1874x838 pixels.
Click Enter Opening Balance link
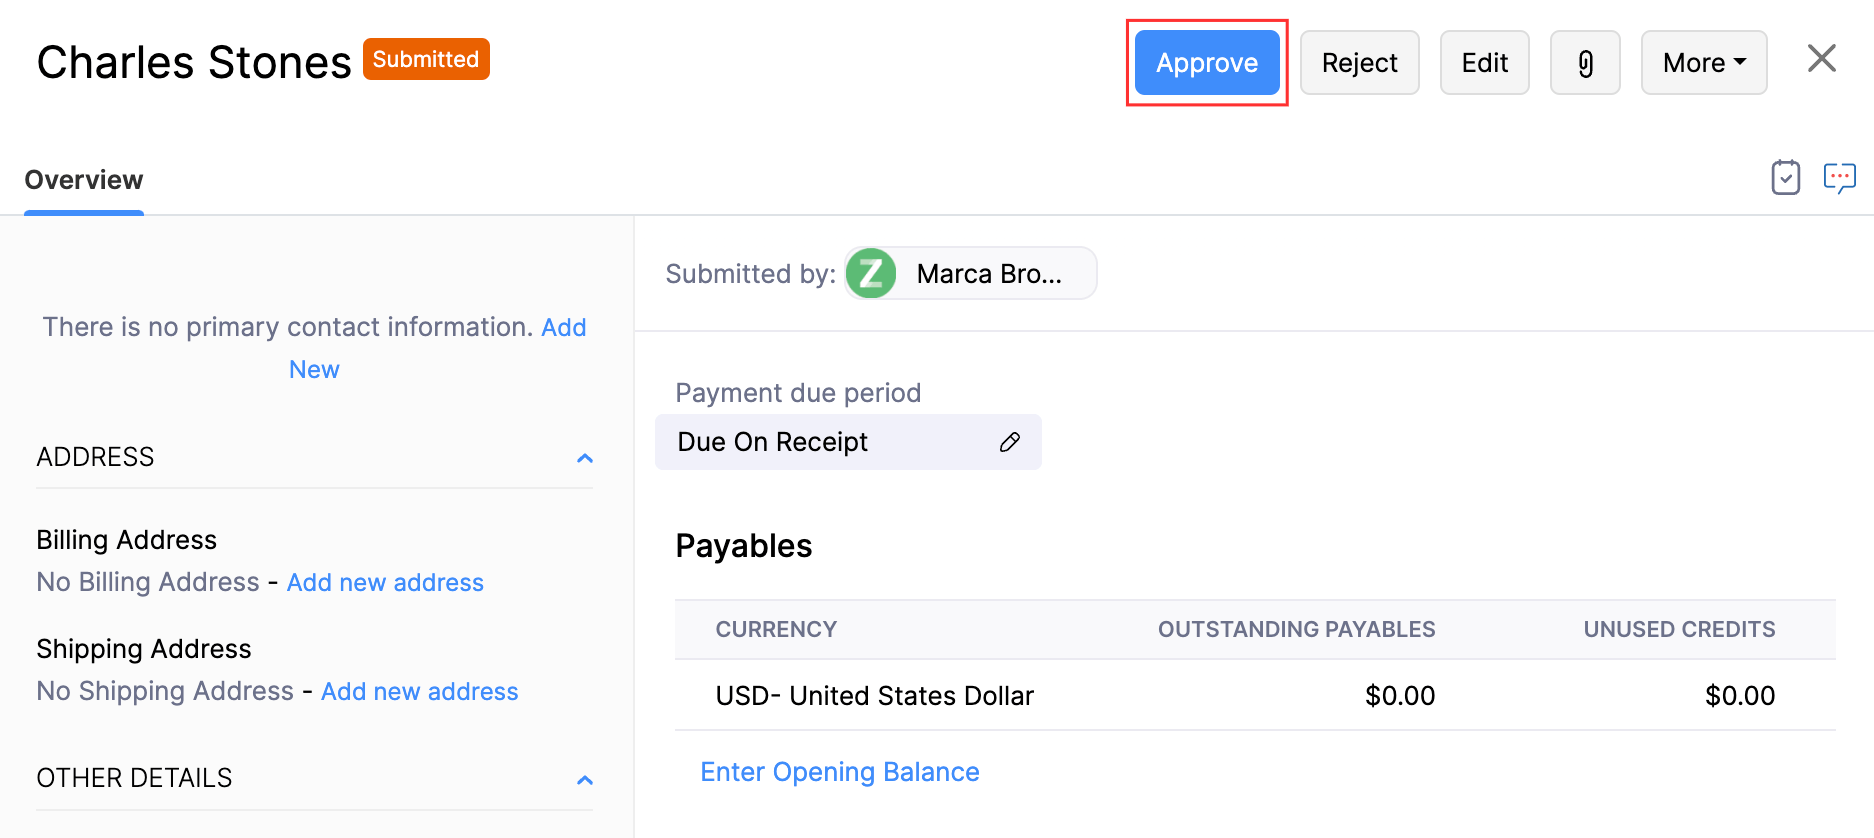pyautogui.click(x=839, y=772)
